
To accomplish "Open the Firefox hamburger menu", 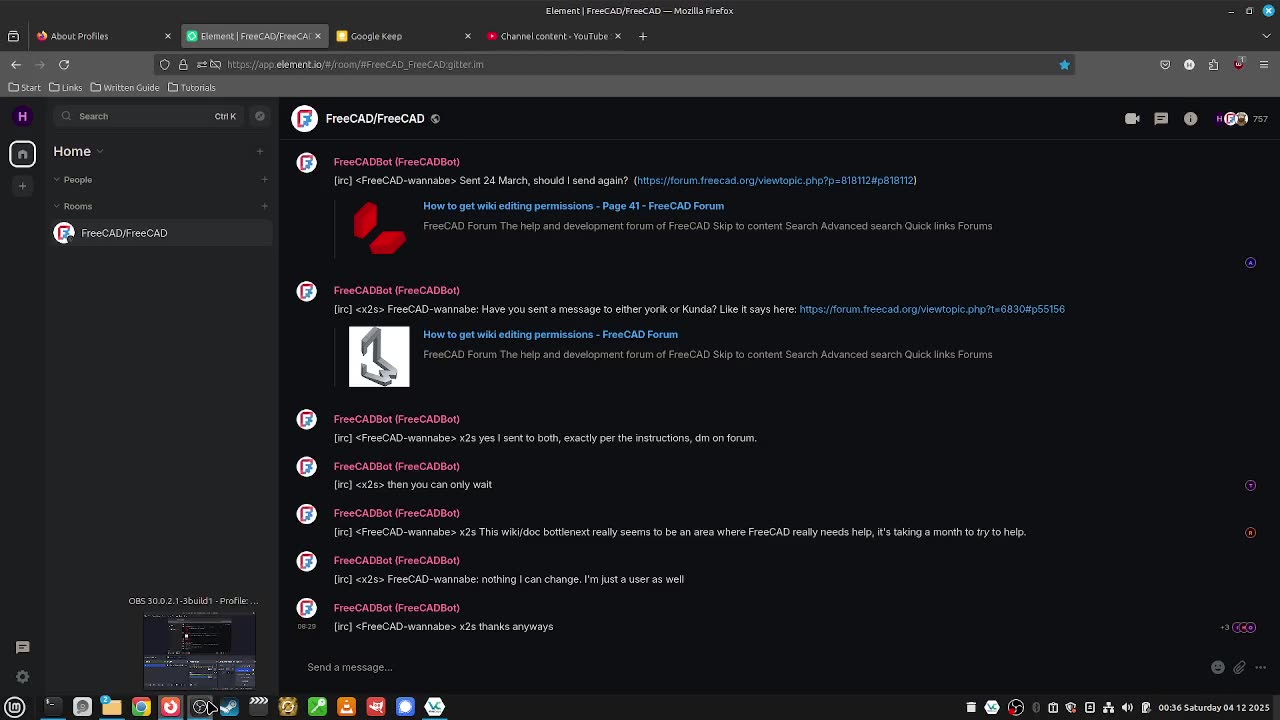I will point(1264,64).
